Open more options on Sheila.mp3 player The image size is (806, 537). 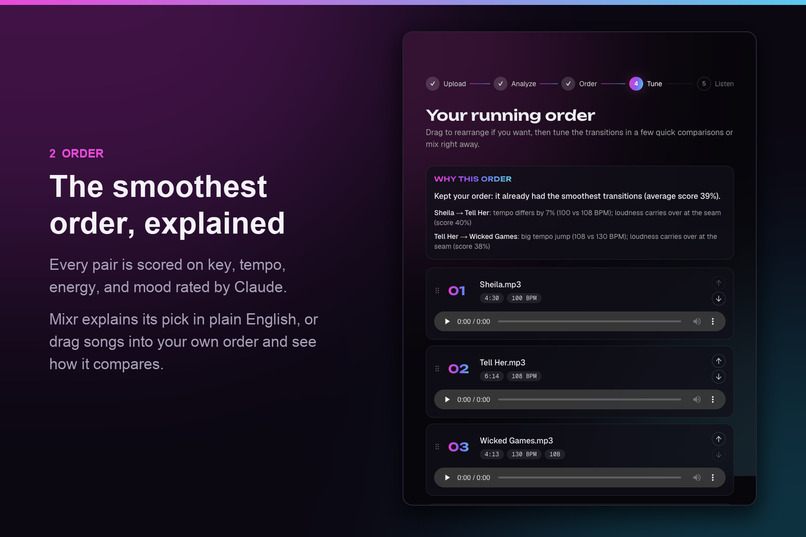point(712,322)
